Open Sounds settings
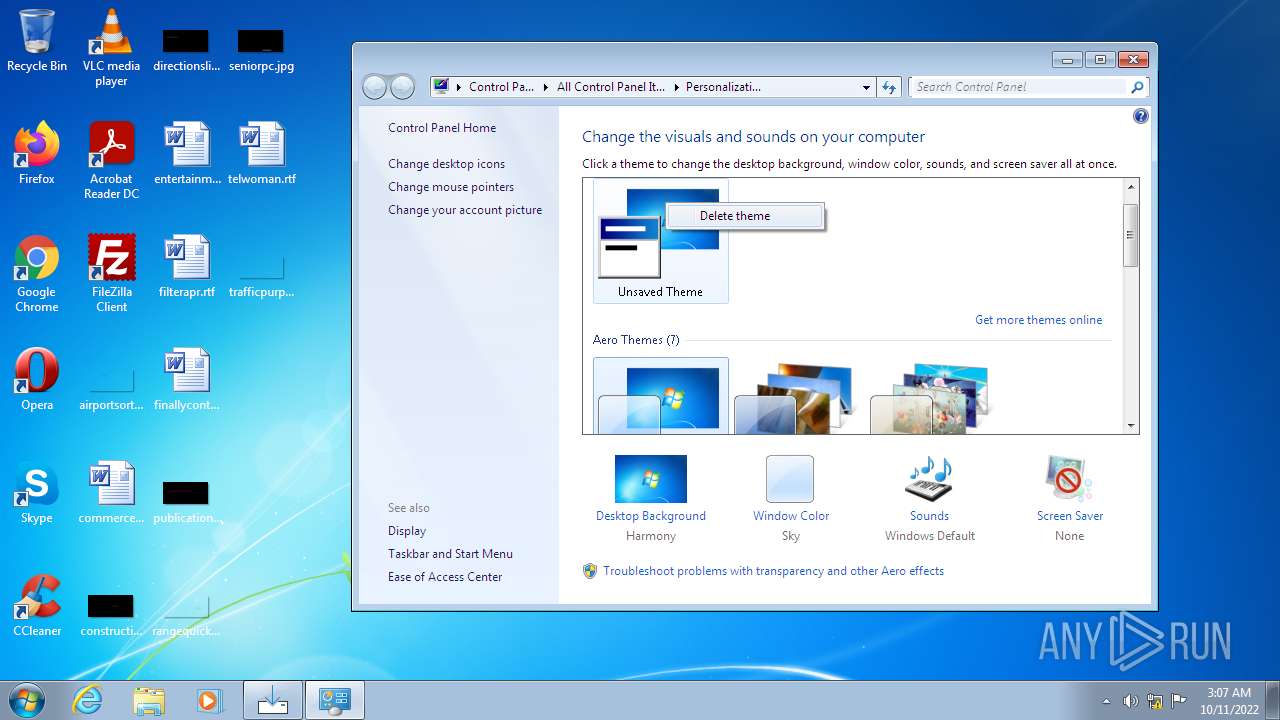The height and width of the screenshot is (720, 1280). (929, 498)
